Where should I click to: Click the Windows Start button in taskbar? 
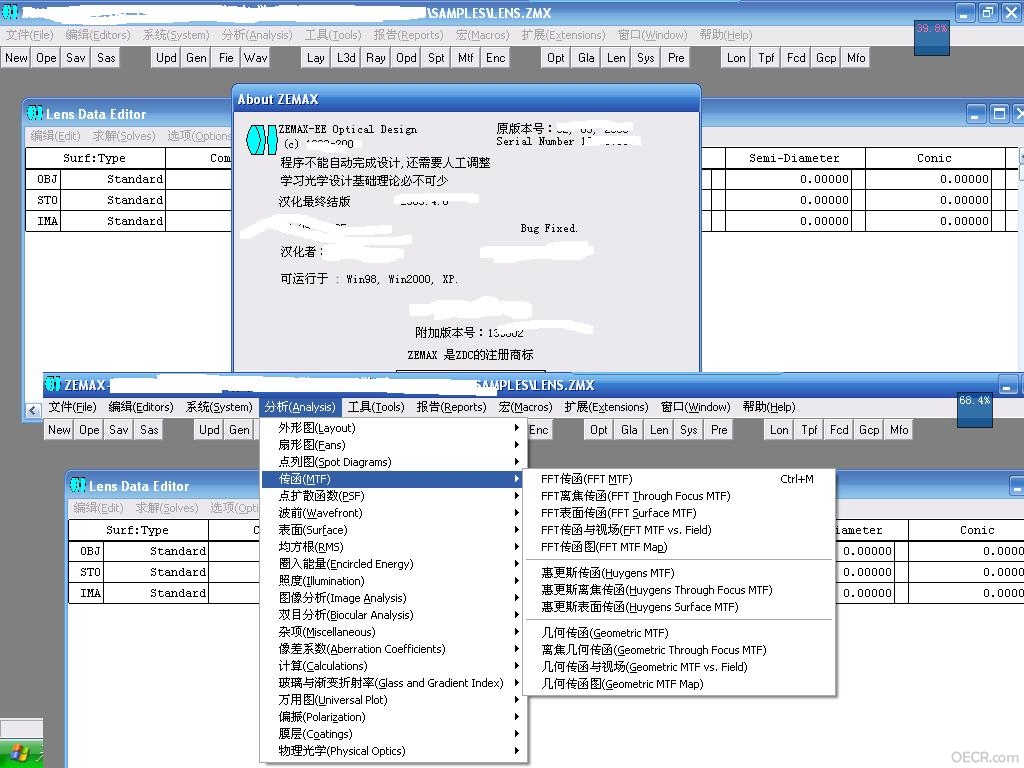pyautogui.click(x=21, y=754)
